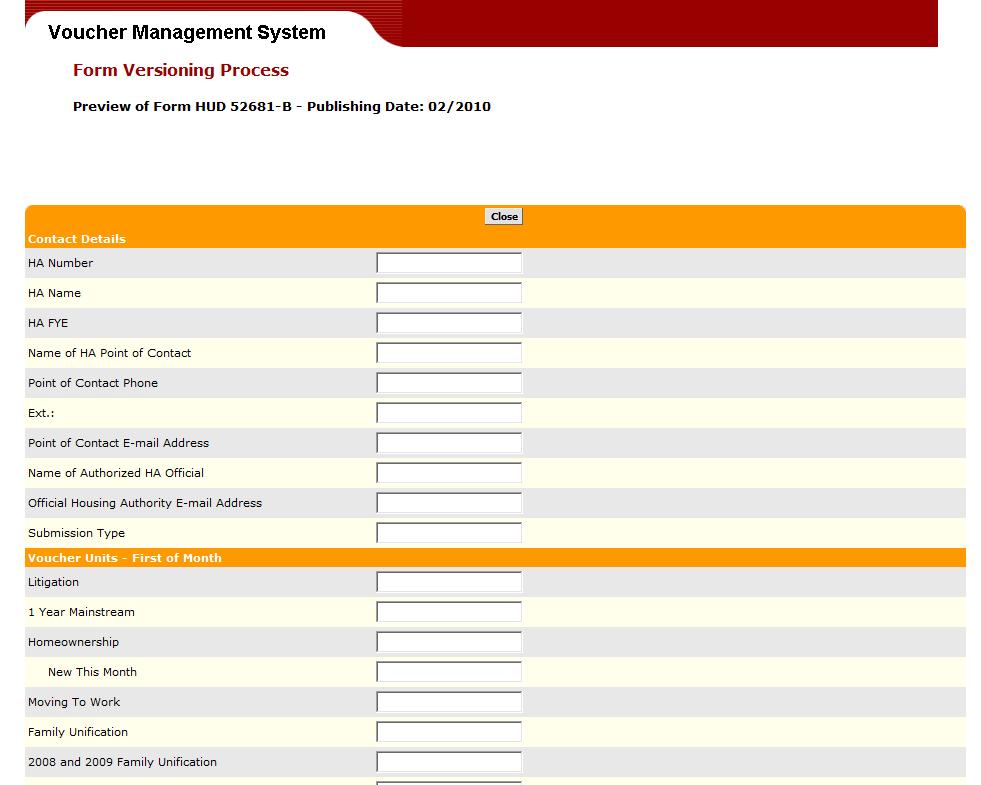Click the Ext. input box

click(449, 413)
